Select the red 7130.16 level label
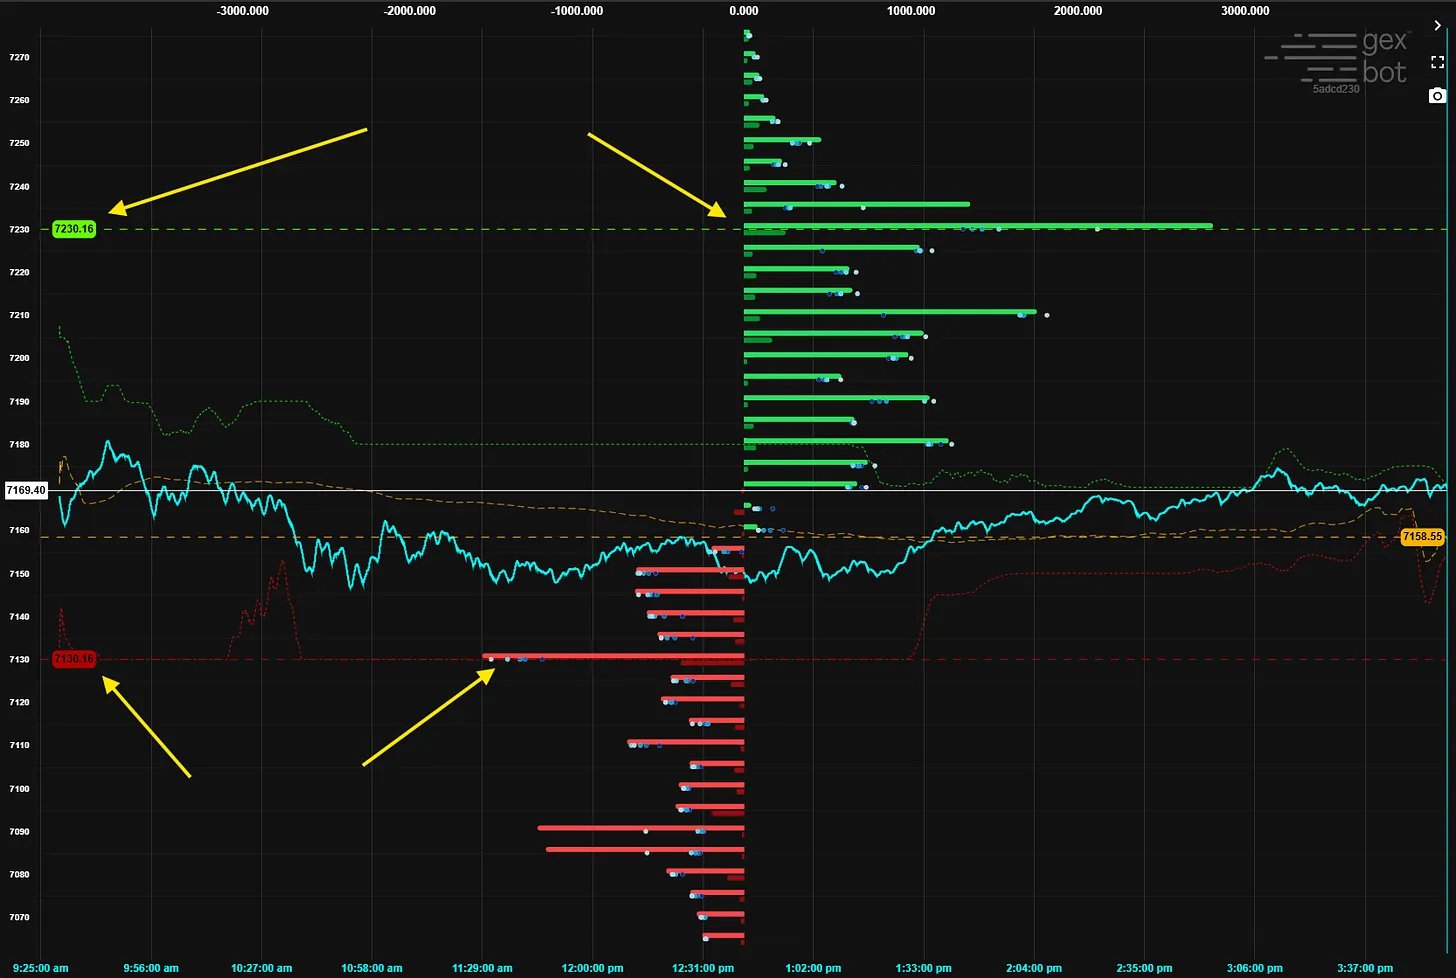Image resolution: width=1456 pixels, height=978 pixels. pos(74,659)
